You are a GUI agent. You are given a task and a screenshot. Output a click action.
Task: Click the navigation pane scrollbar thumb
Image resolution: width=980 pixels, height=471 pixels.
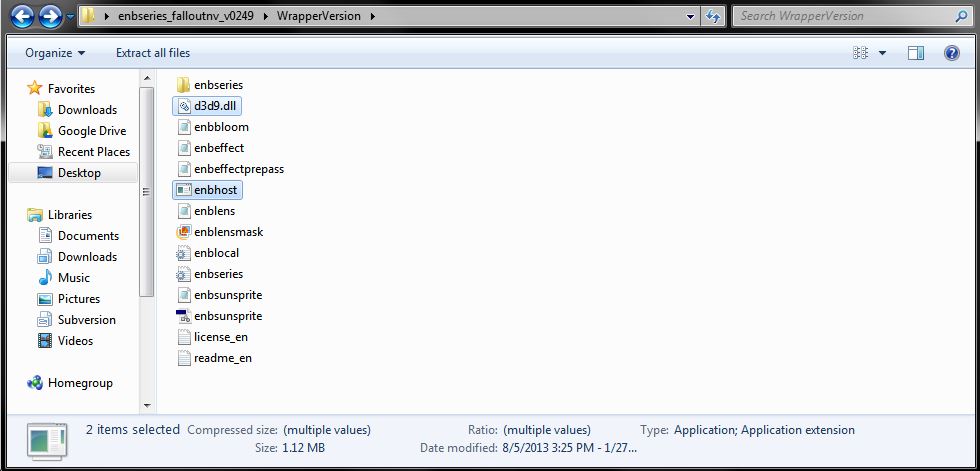(147, 192)
